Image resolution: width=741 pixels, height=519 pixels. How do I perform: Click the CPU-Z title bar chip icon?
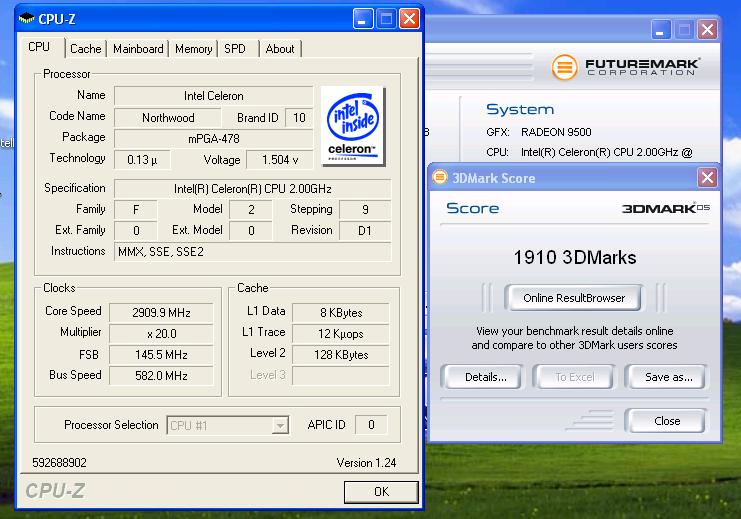(26, 19)
